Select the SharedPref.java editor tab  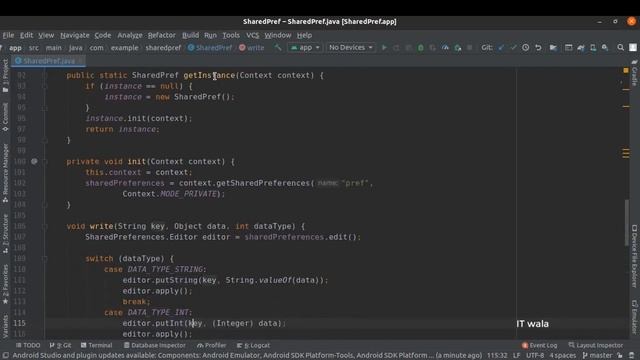point(48,61)
